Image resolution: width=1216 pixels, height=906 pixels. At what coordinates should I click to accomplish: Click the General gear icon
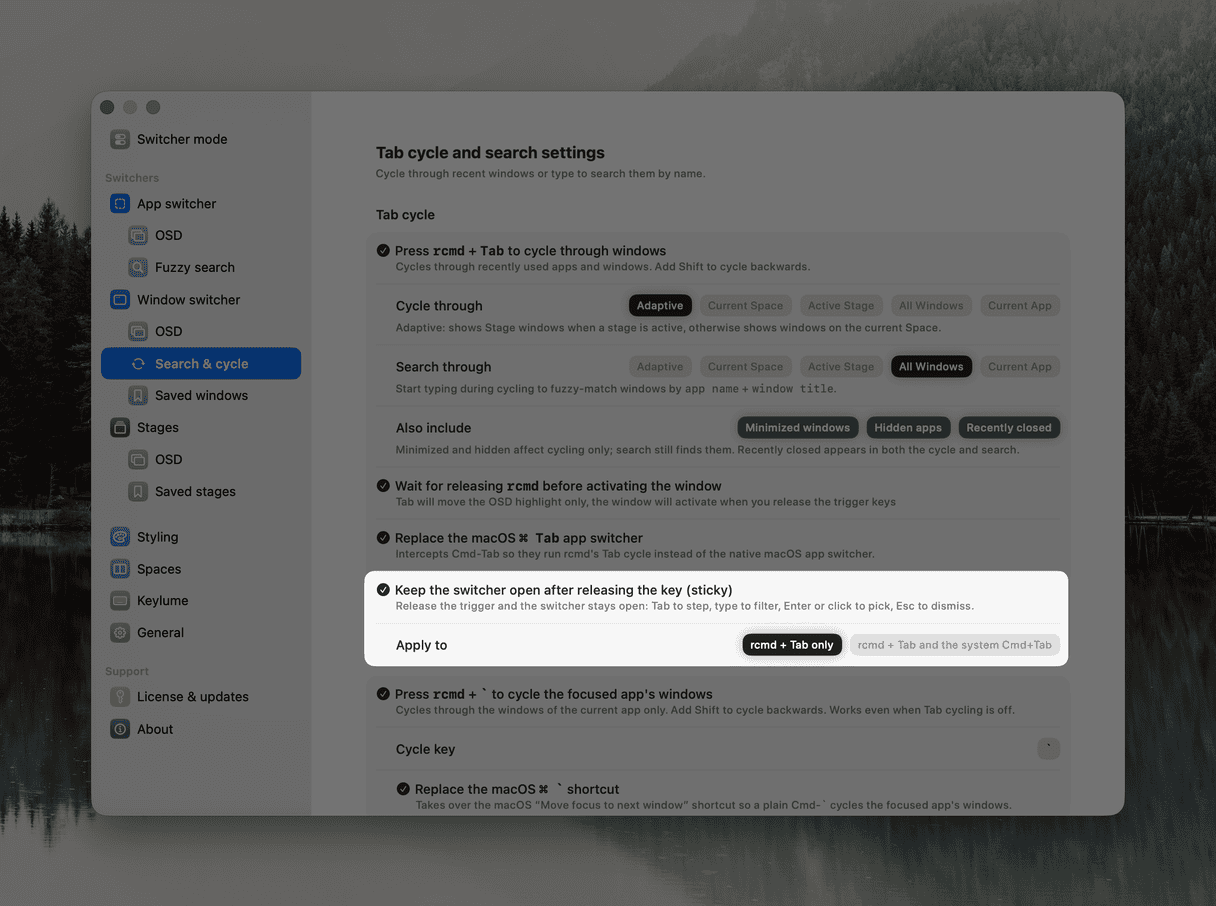click(x=120, y=633)
